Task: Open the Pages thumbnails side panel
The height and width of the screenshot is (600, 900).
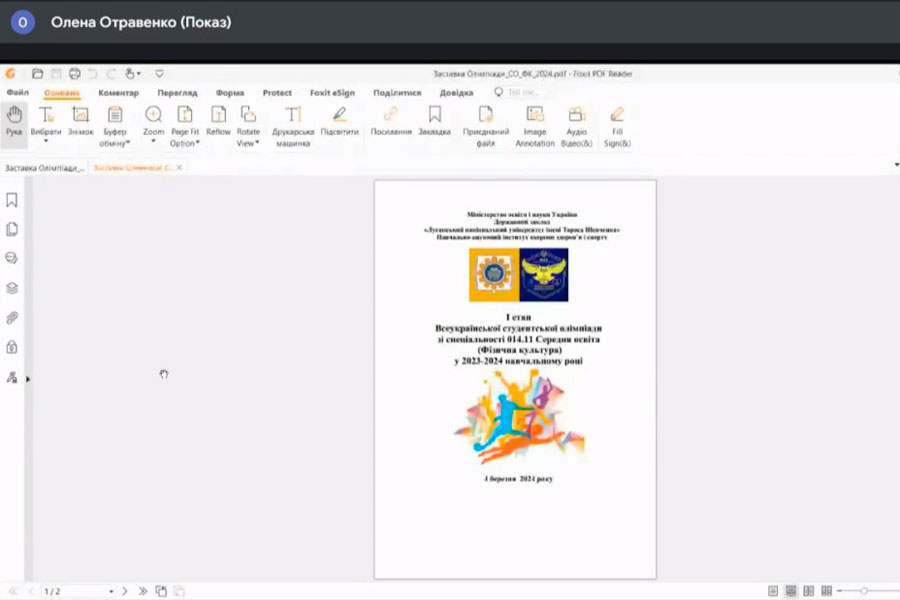Action: (x=11, y=229)
